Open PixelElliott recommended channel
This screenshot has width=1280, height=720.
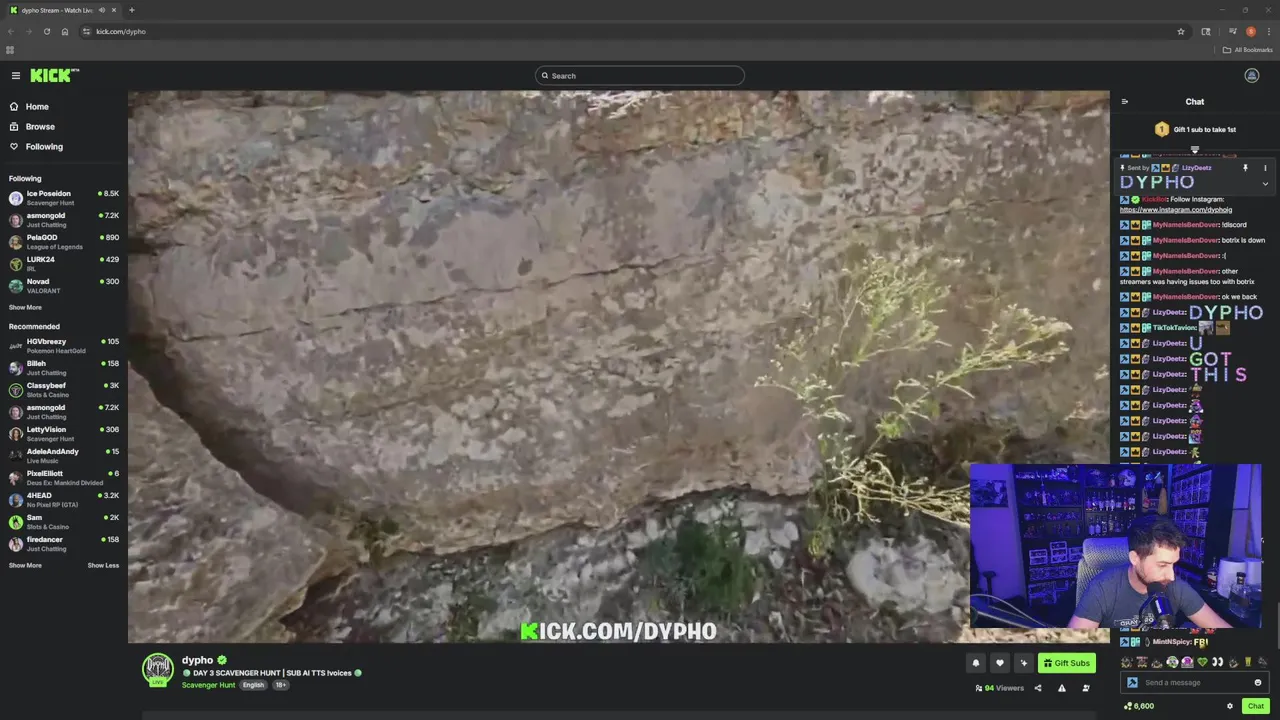tap(63, 478)
